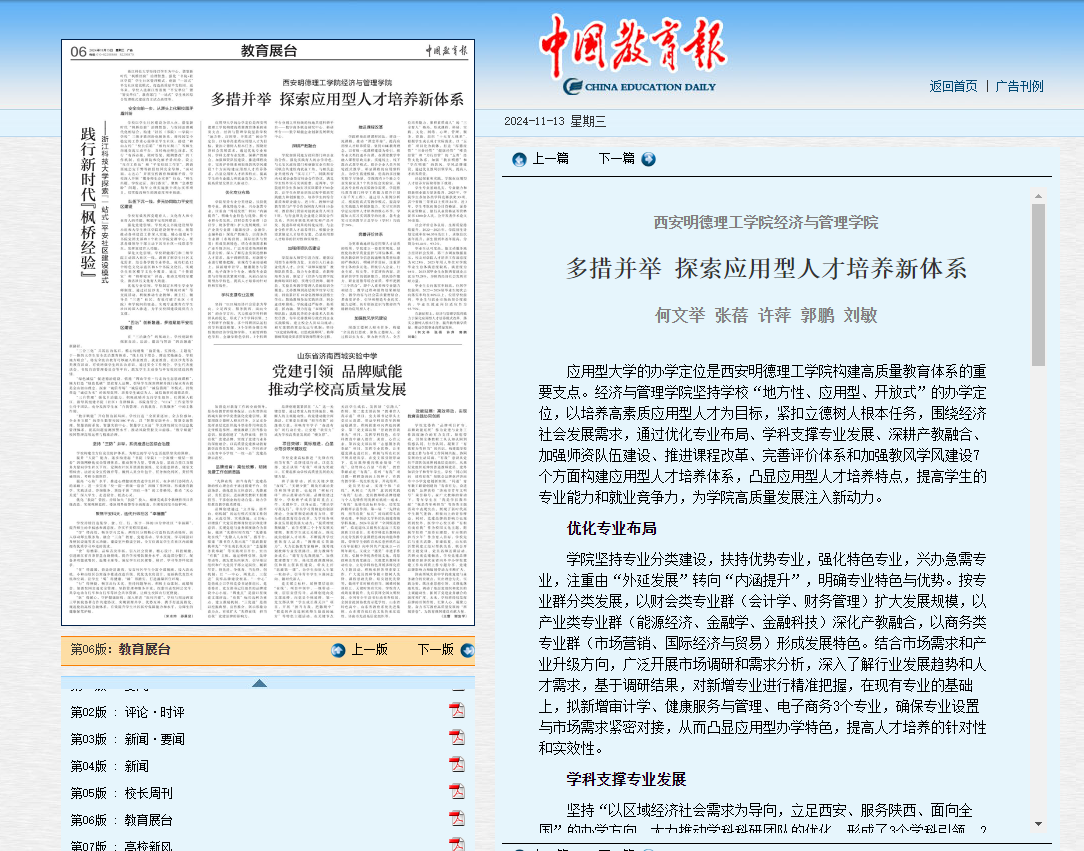Open PDF icon for 第06版 教育展台
The image size is (1084, 851).
pyautogui.click(x=457, y=819)
